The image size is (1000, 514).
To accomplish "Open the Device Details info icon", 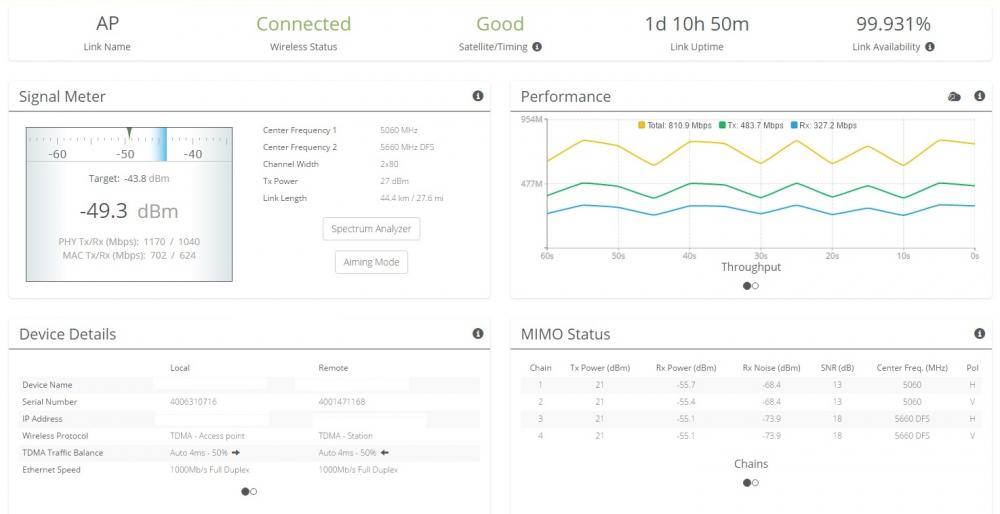I will 478,333.
